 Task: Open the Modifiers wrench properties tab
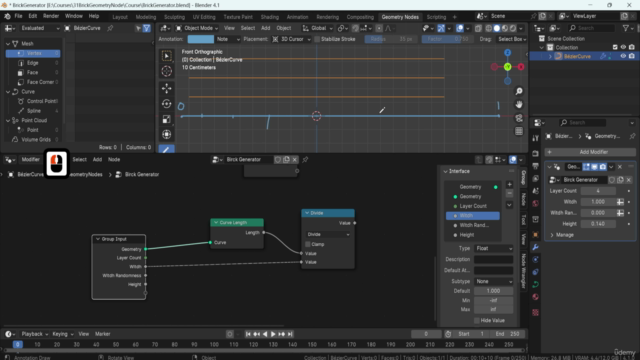click(536, 247)
